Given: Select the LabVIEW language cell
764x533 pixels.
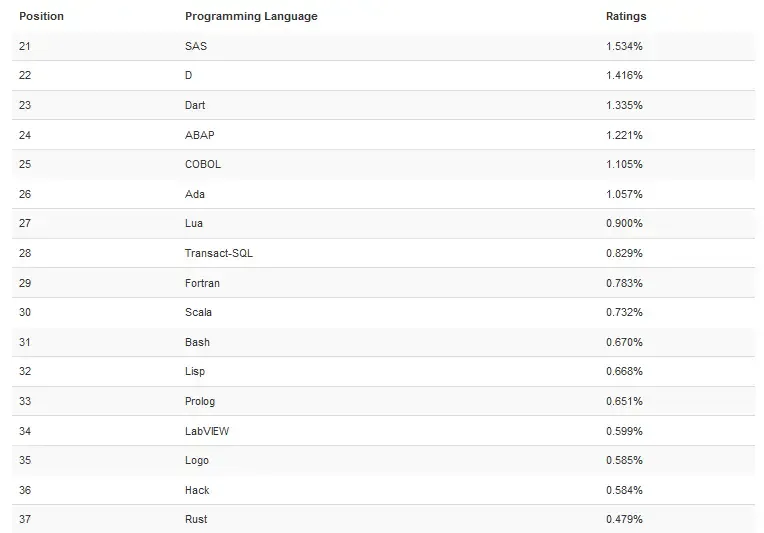Looking at the screenshot, I should tap(206, 431).
